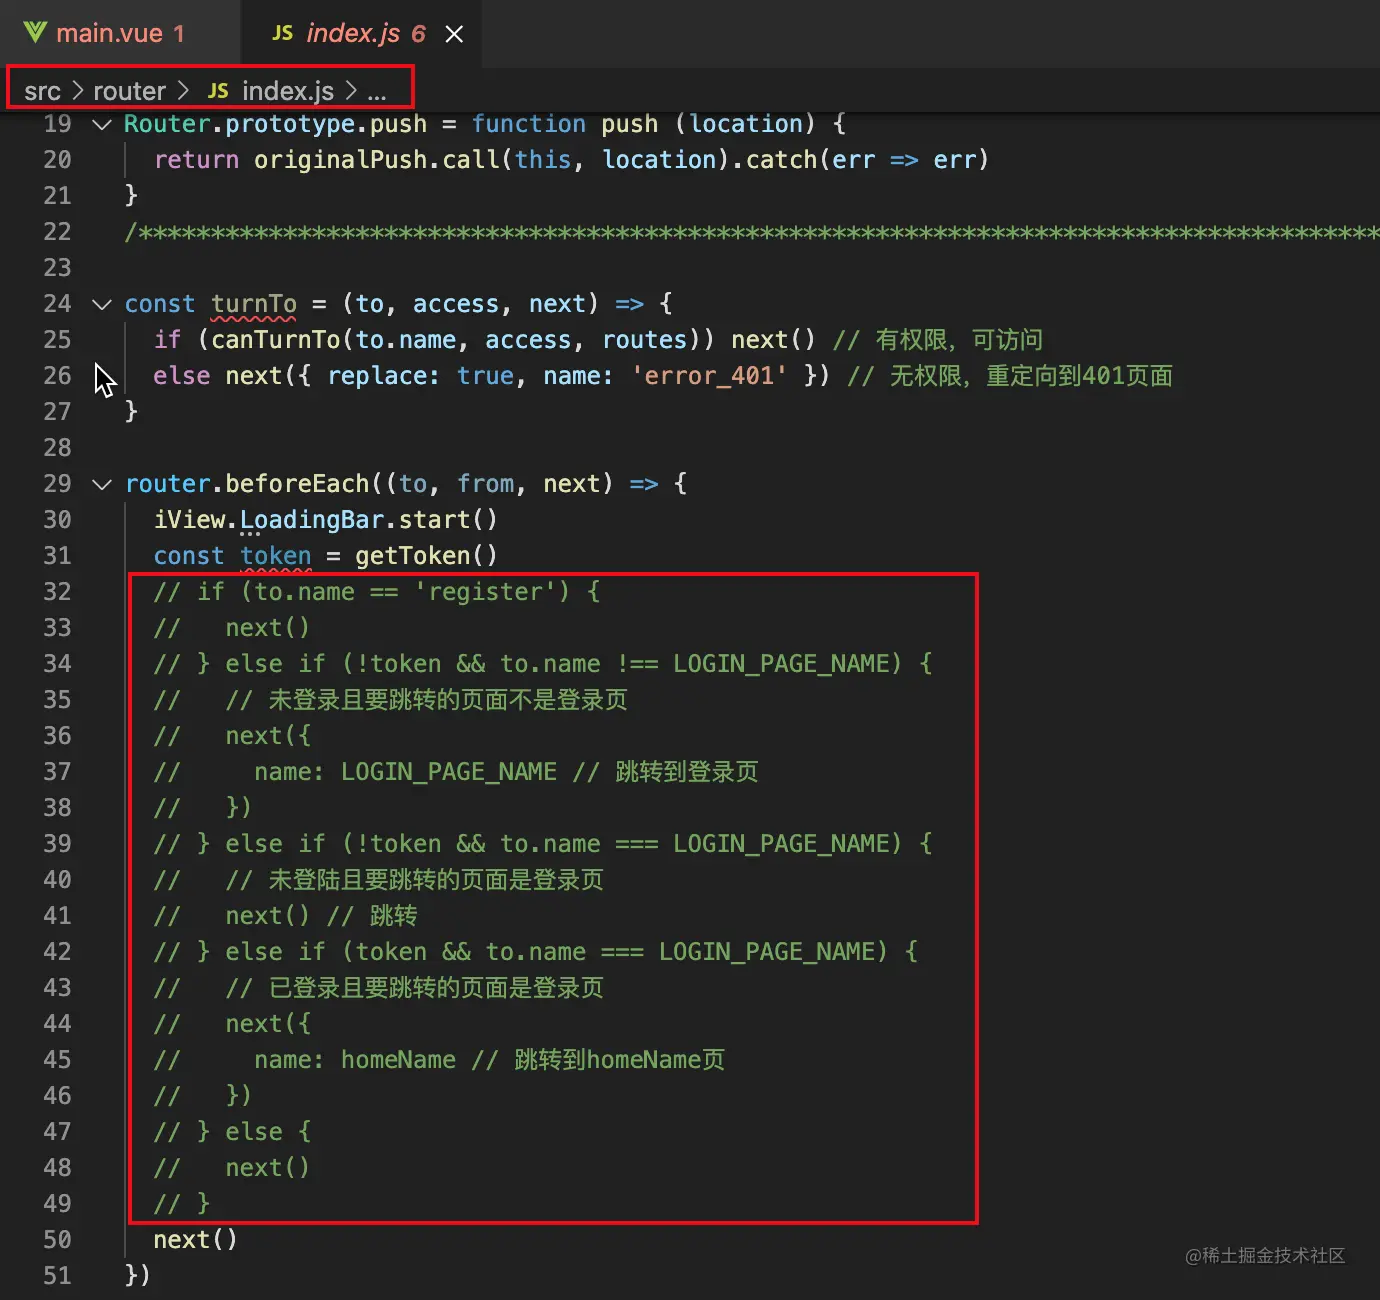Click the comment '未登录且要跳转的页面不是登录页' on line 35

tap(448, 700)
